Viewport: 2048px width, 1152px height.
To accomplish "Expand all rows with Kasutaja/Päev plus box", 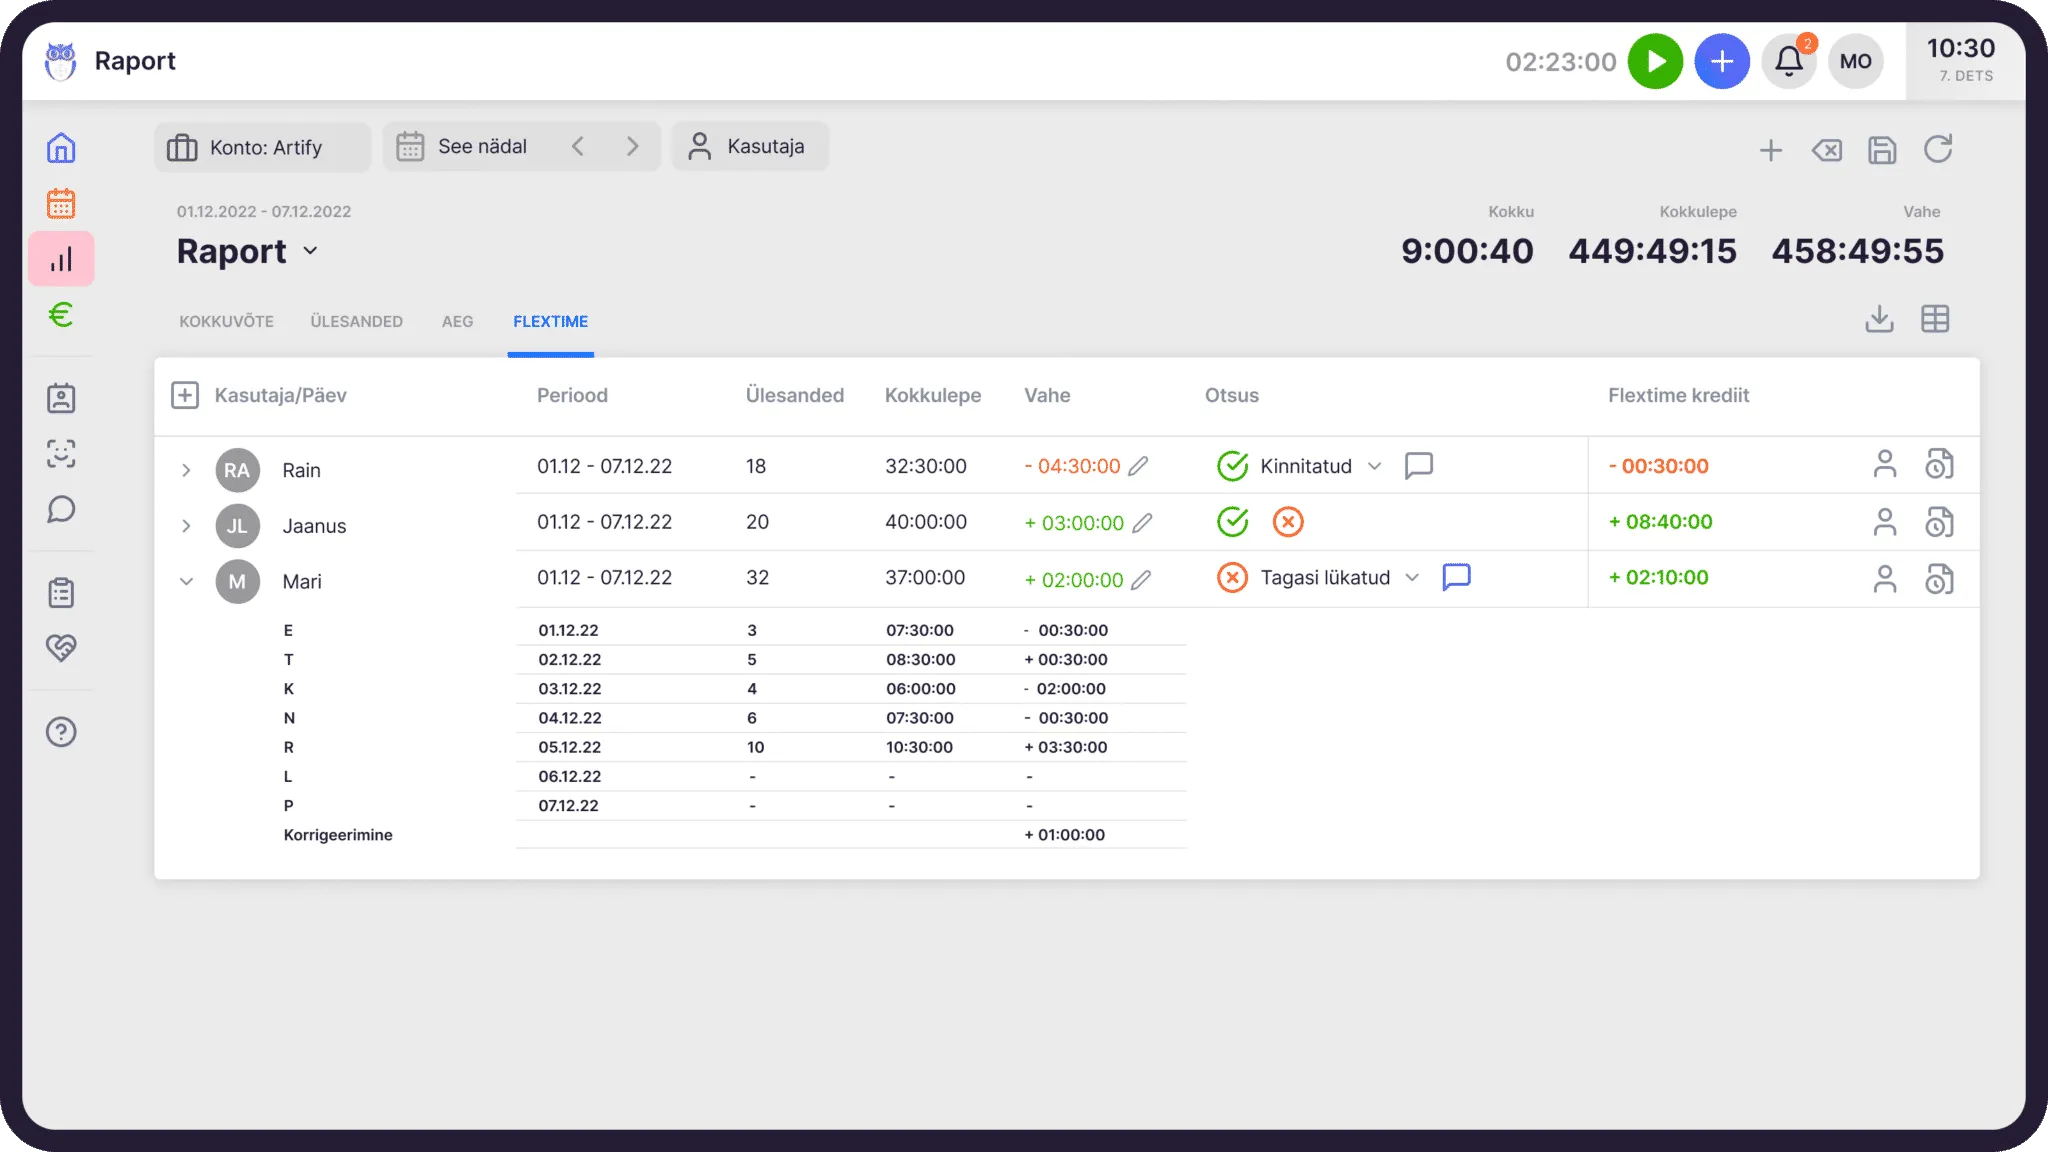I will coord(185,395).
